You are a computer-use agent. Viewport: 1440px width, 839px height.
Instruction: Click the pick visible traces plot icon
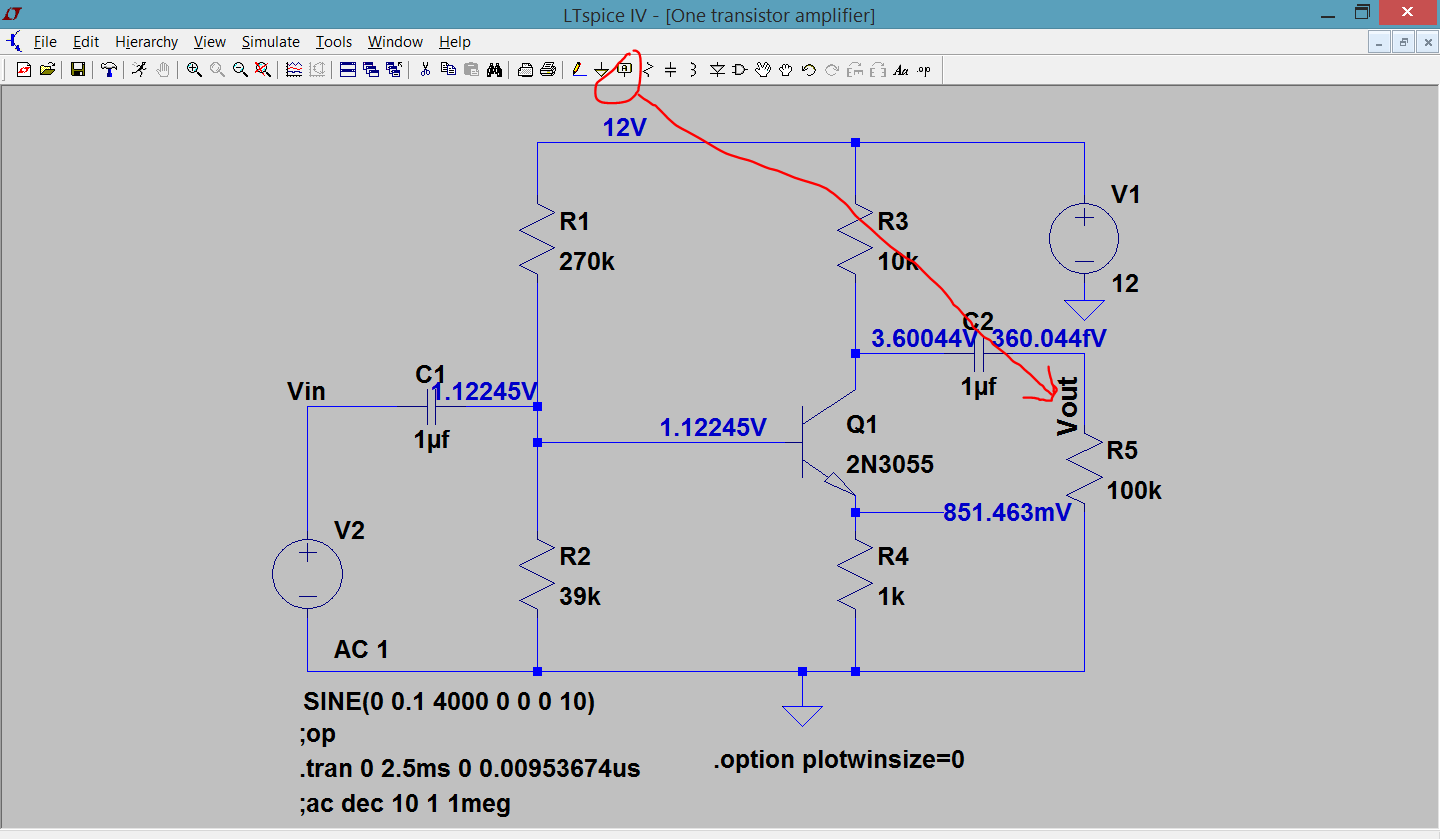click(x=294, y=70)
